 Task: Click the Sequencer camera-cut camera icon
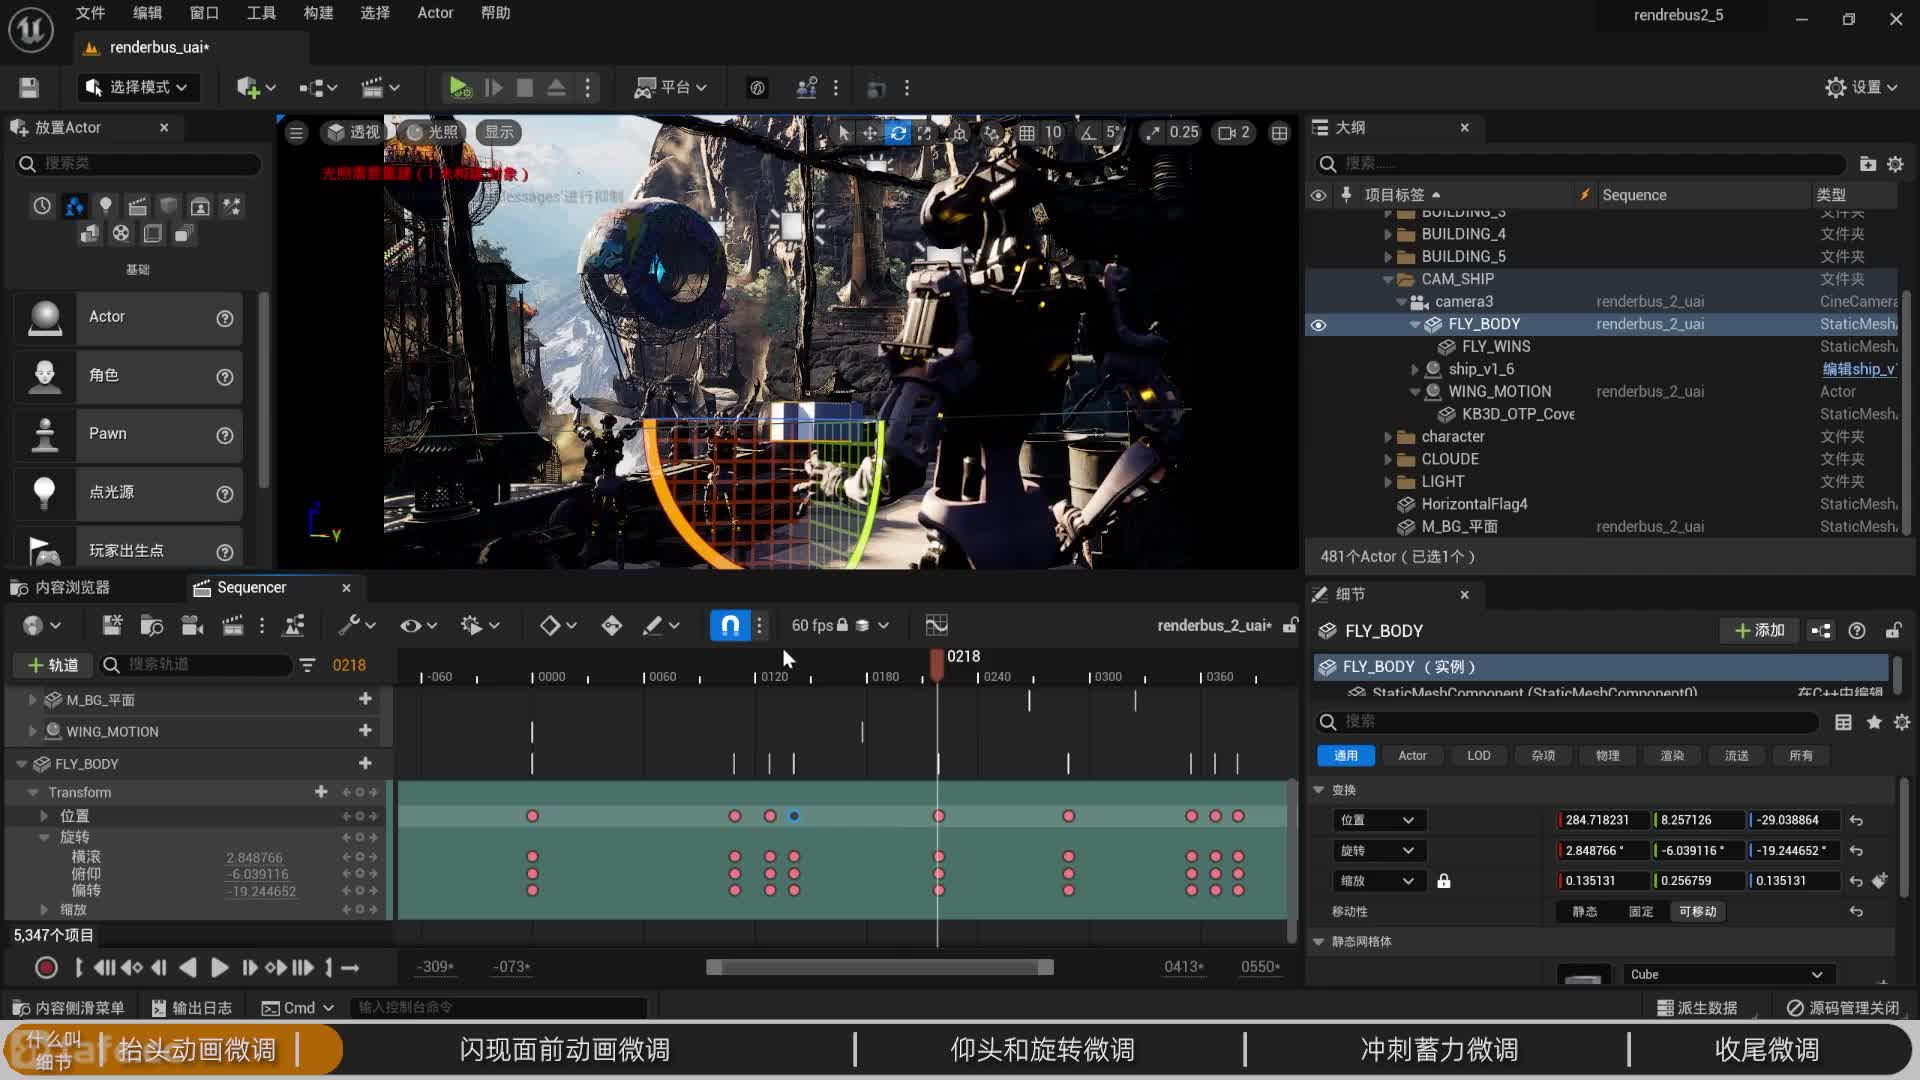pyautogui.click(x=192, y=626)
